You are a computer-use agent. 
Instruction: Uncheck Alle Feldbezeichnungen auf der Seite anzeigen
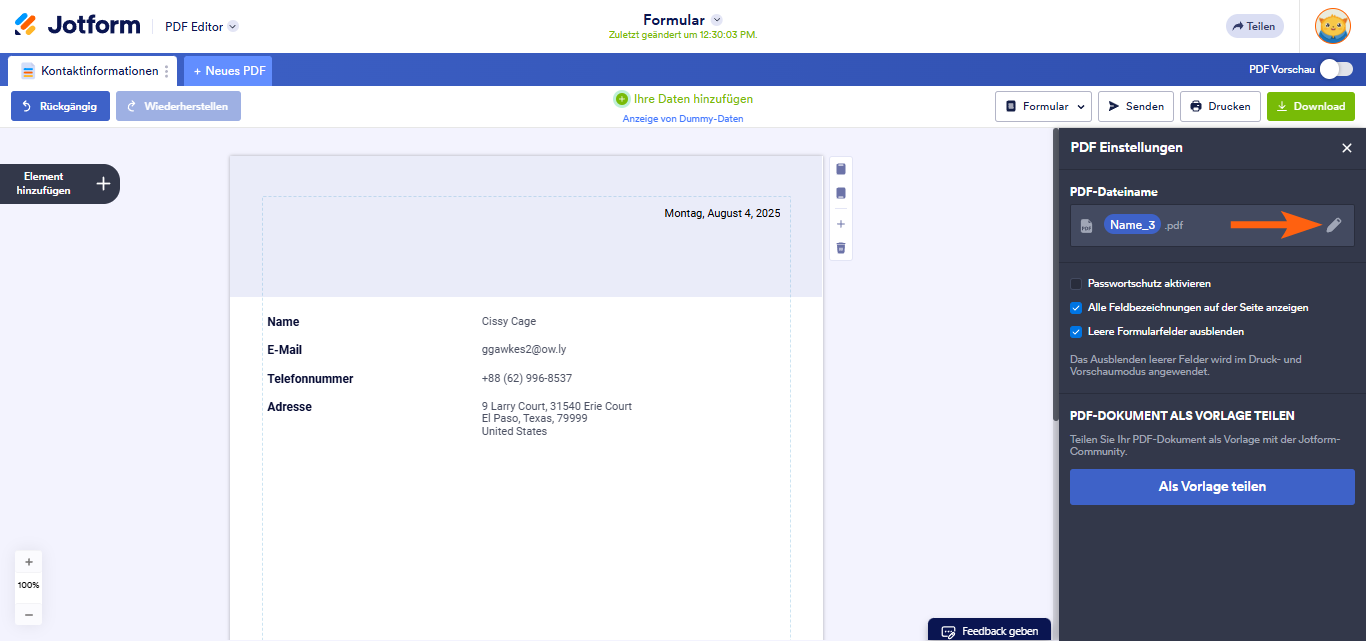1076,308
